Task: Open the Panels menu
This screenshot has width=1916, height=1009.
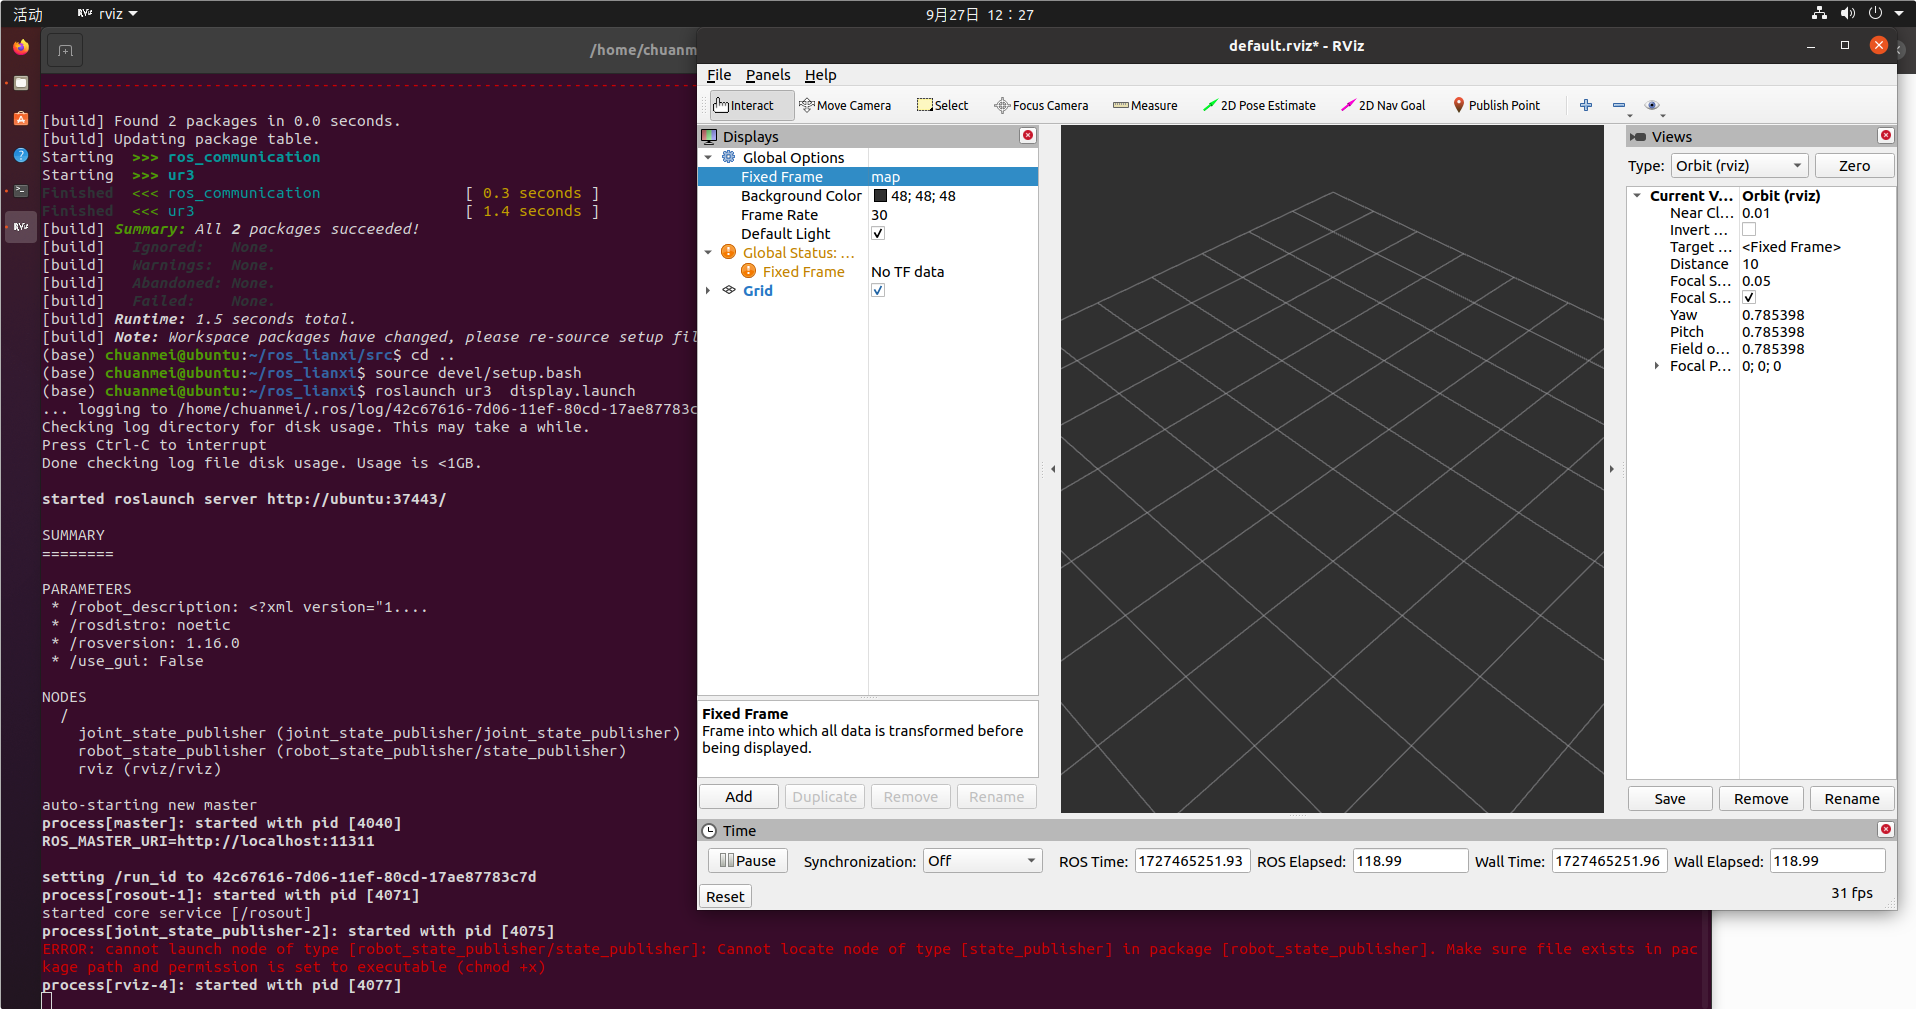Action: click(x=767, y=74)
